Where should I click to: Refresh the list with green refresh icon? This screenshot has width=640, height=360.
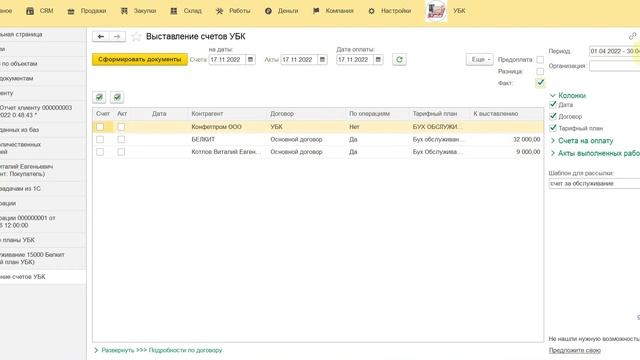click(399, 60)
